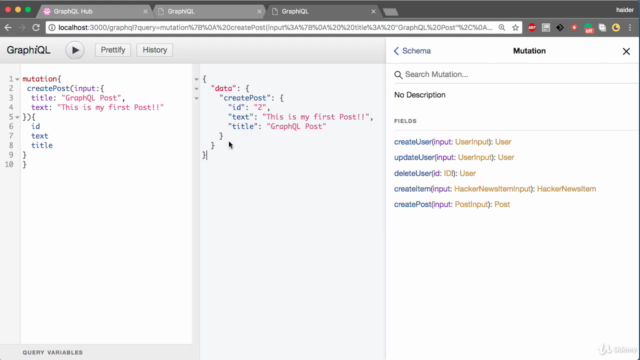
Task: Click the haider profile button
Action: click(x=624, y=10)
